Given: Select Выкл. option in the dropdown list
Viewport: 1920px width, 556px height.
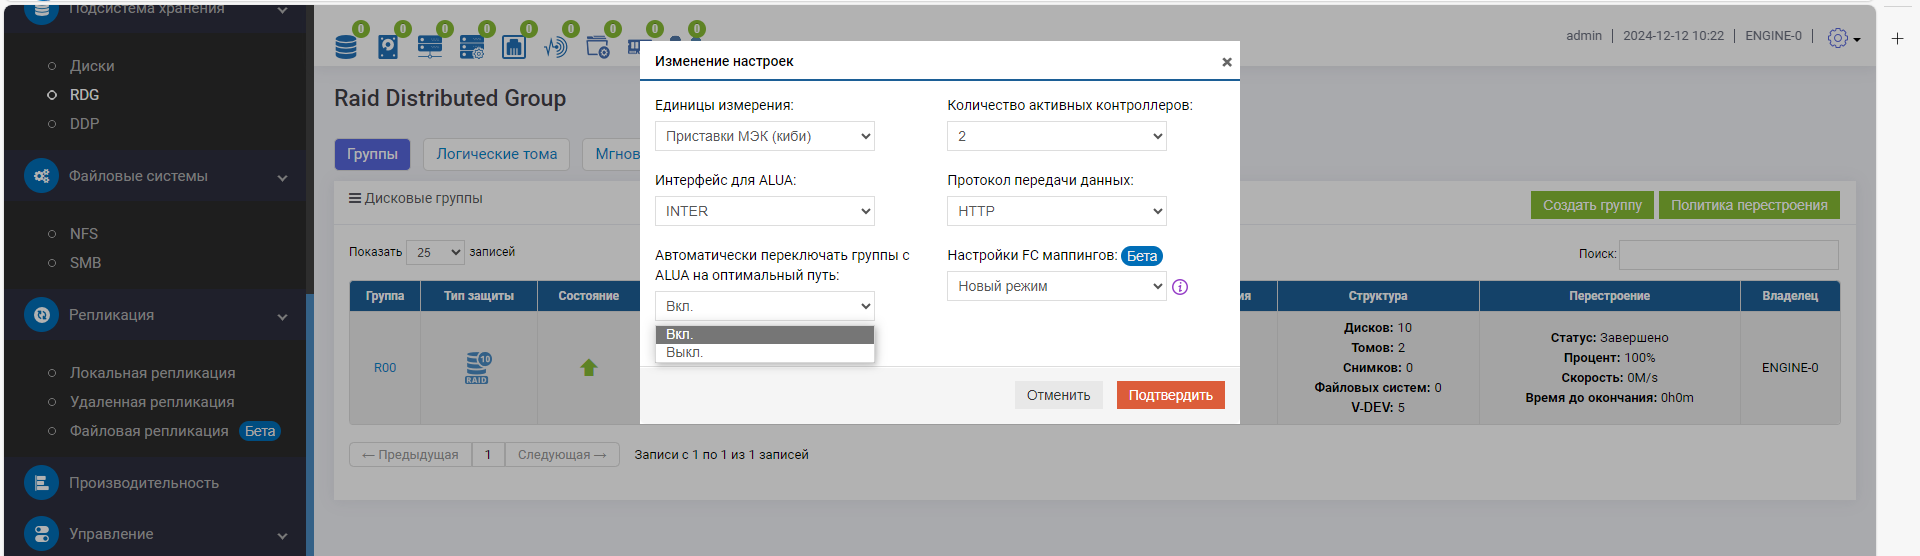Looking at the screenshot, I should click(x=765, y=352).
